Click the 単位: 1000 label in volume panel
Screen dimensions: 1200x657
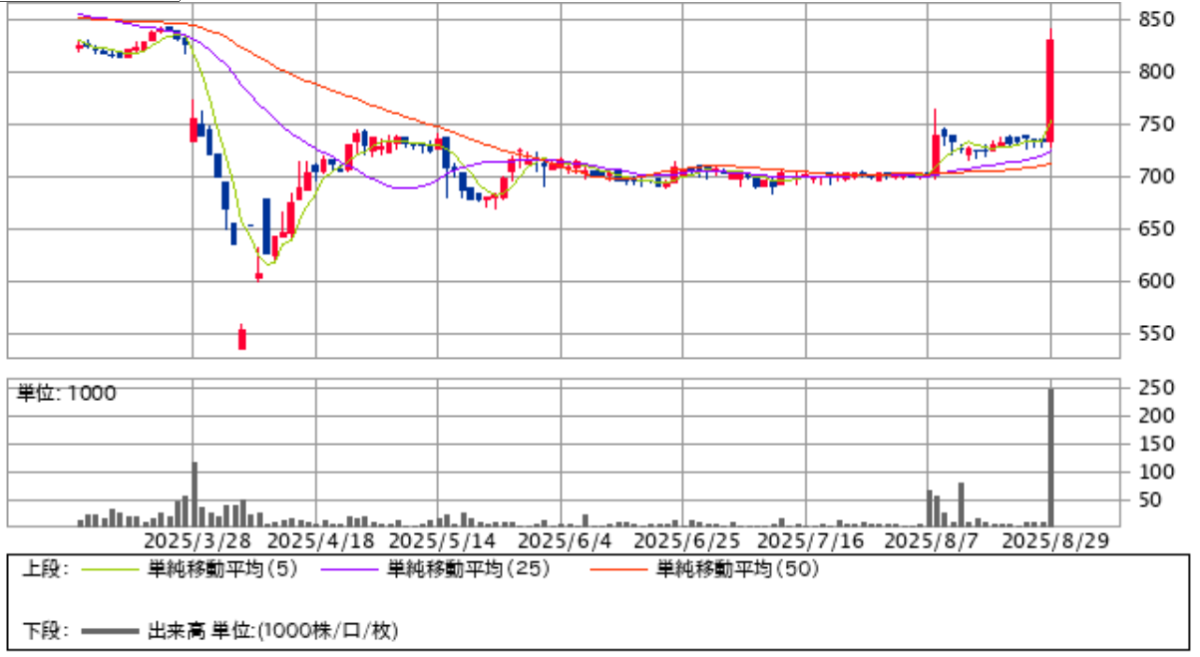(66, 394)
